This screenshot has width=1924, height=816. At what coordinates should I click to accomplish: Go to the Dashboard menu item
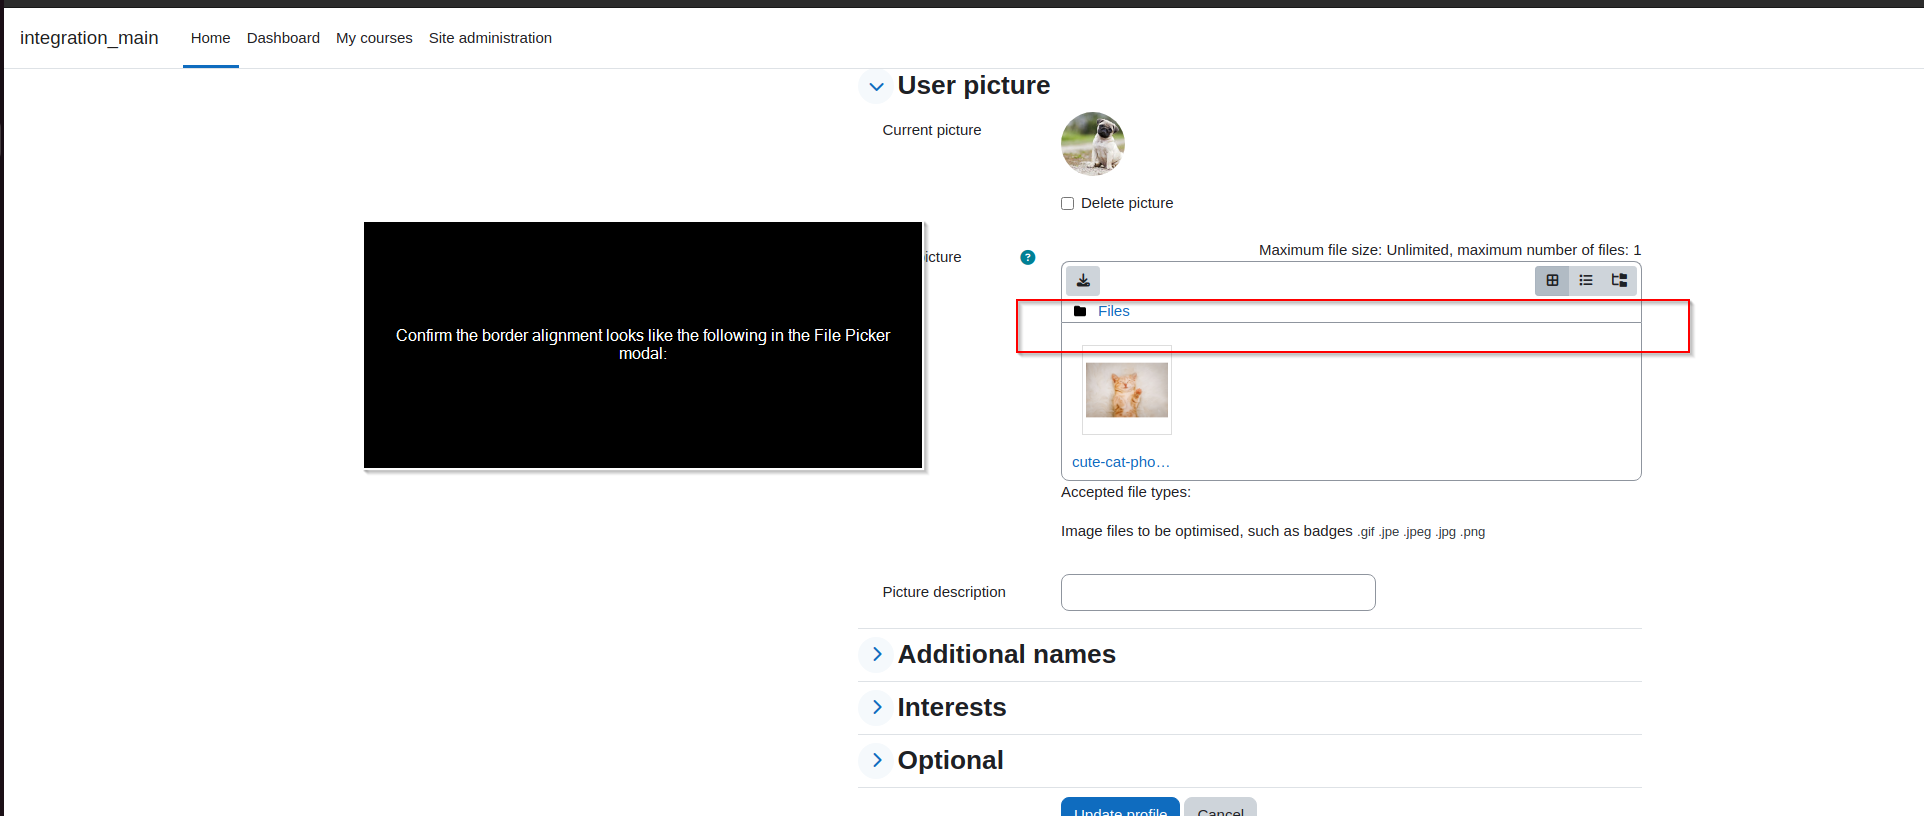coord(283,38)
